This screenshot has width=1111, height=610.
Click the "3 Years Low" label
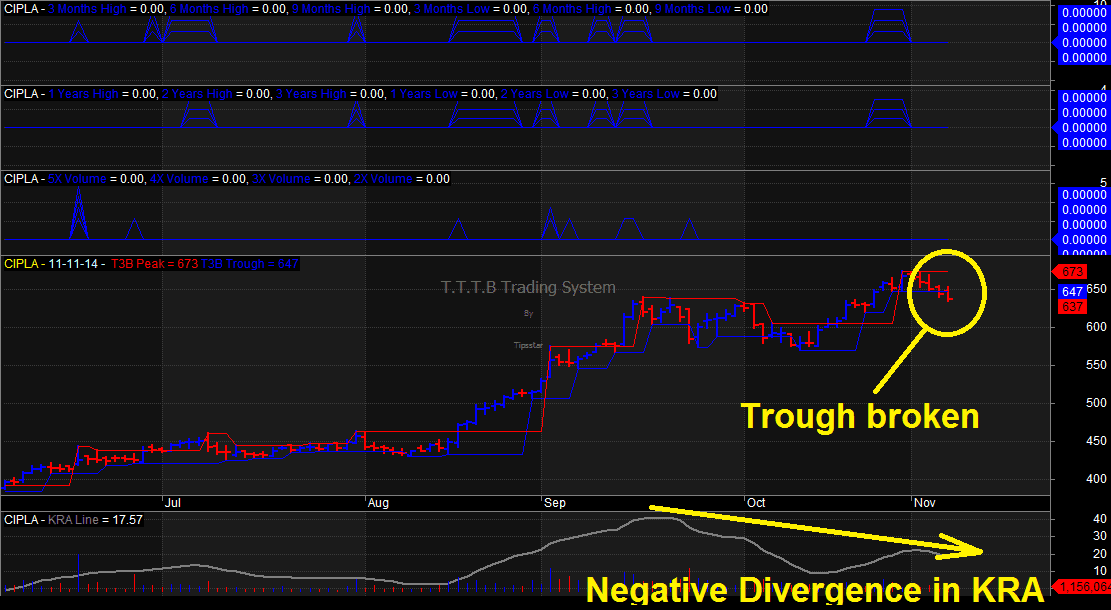[x=645, y=94]
